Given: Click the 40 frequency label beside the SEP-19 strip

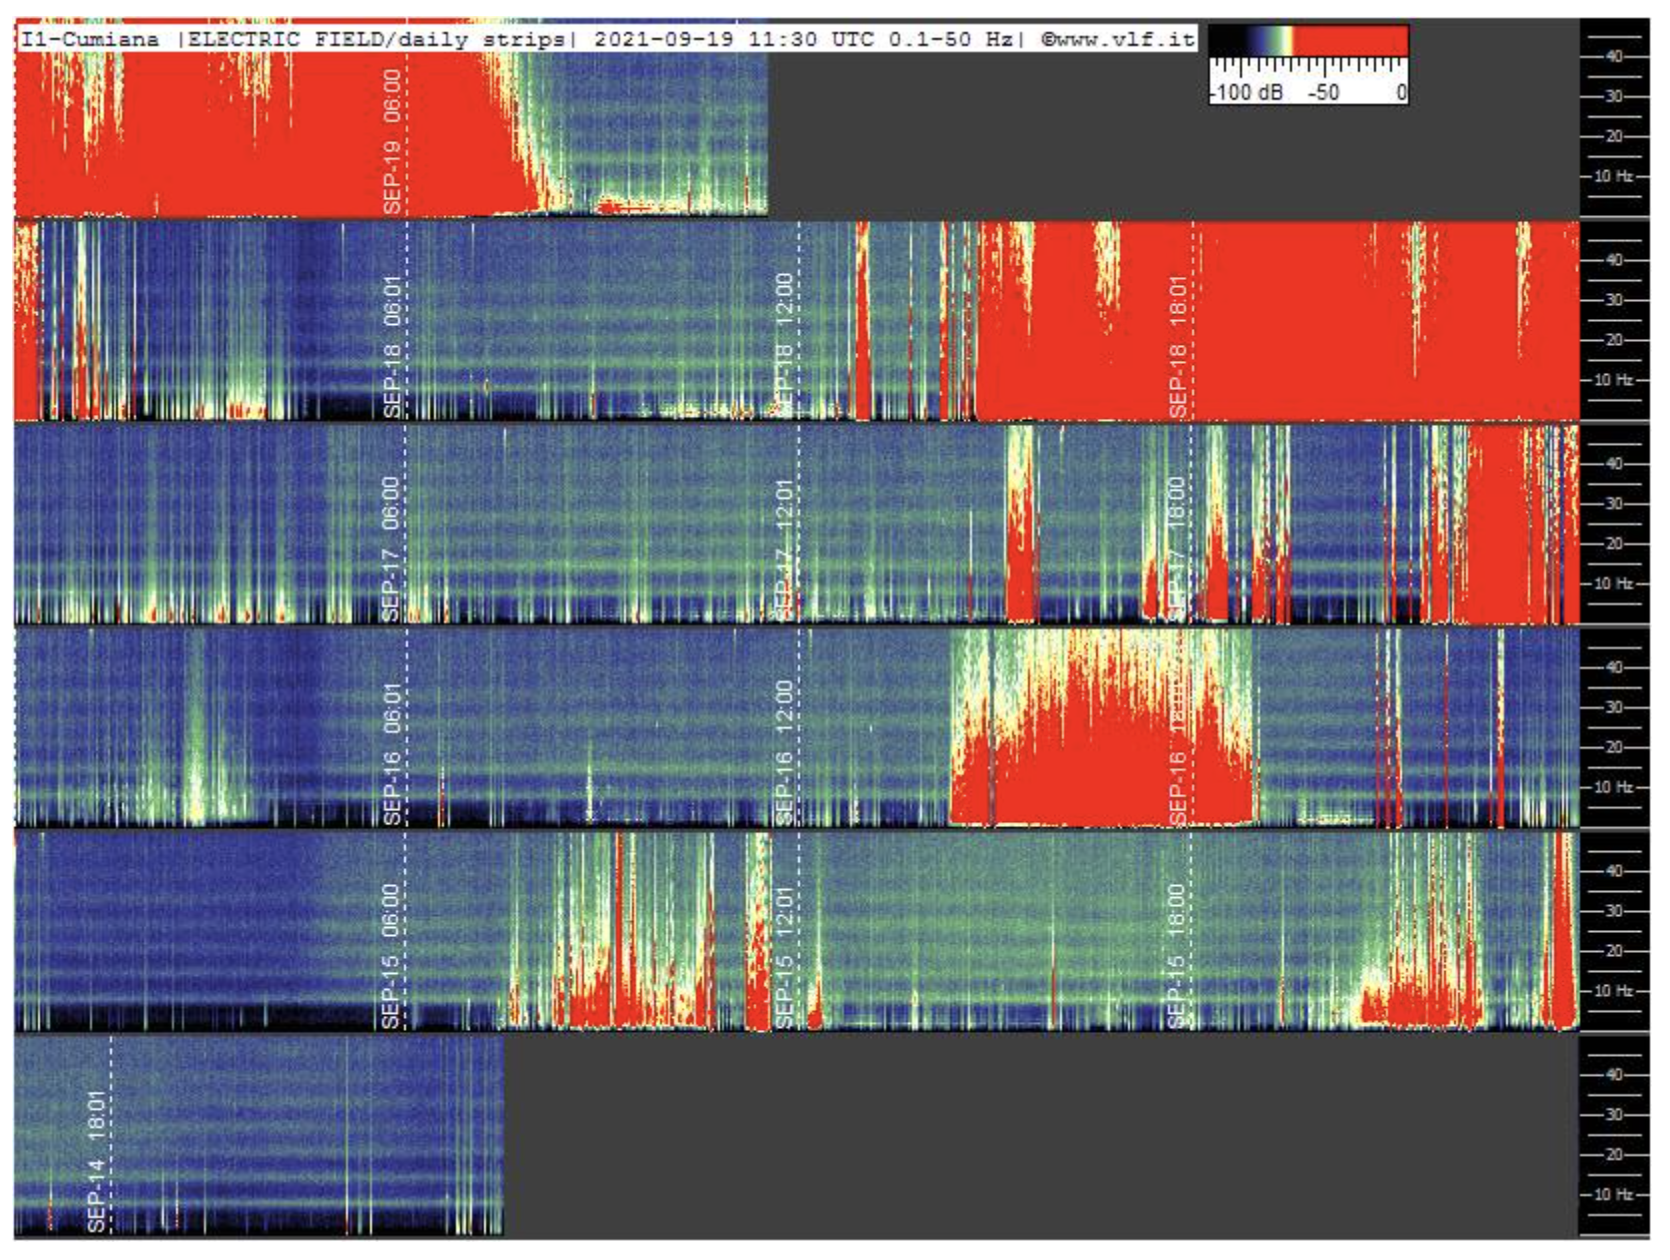Looking at the screenshot, I should coord(1614,57).
